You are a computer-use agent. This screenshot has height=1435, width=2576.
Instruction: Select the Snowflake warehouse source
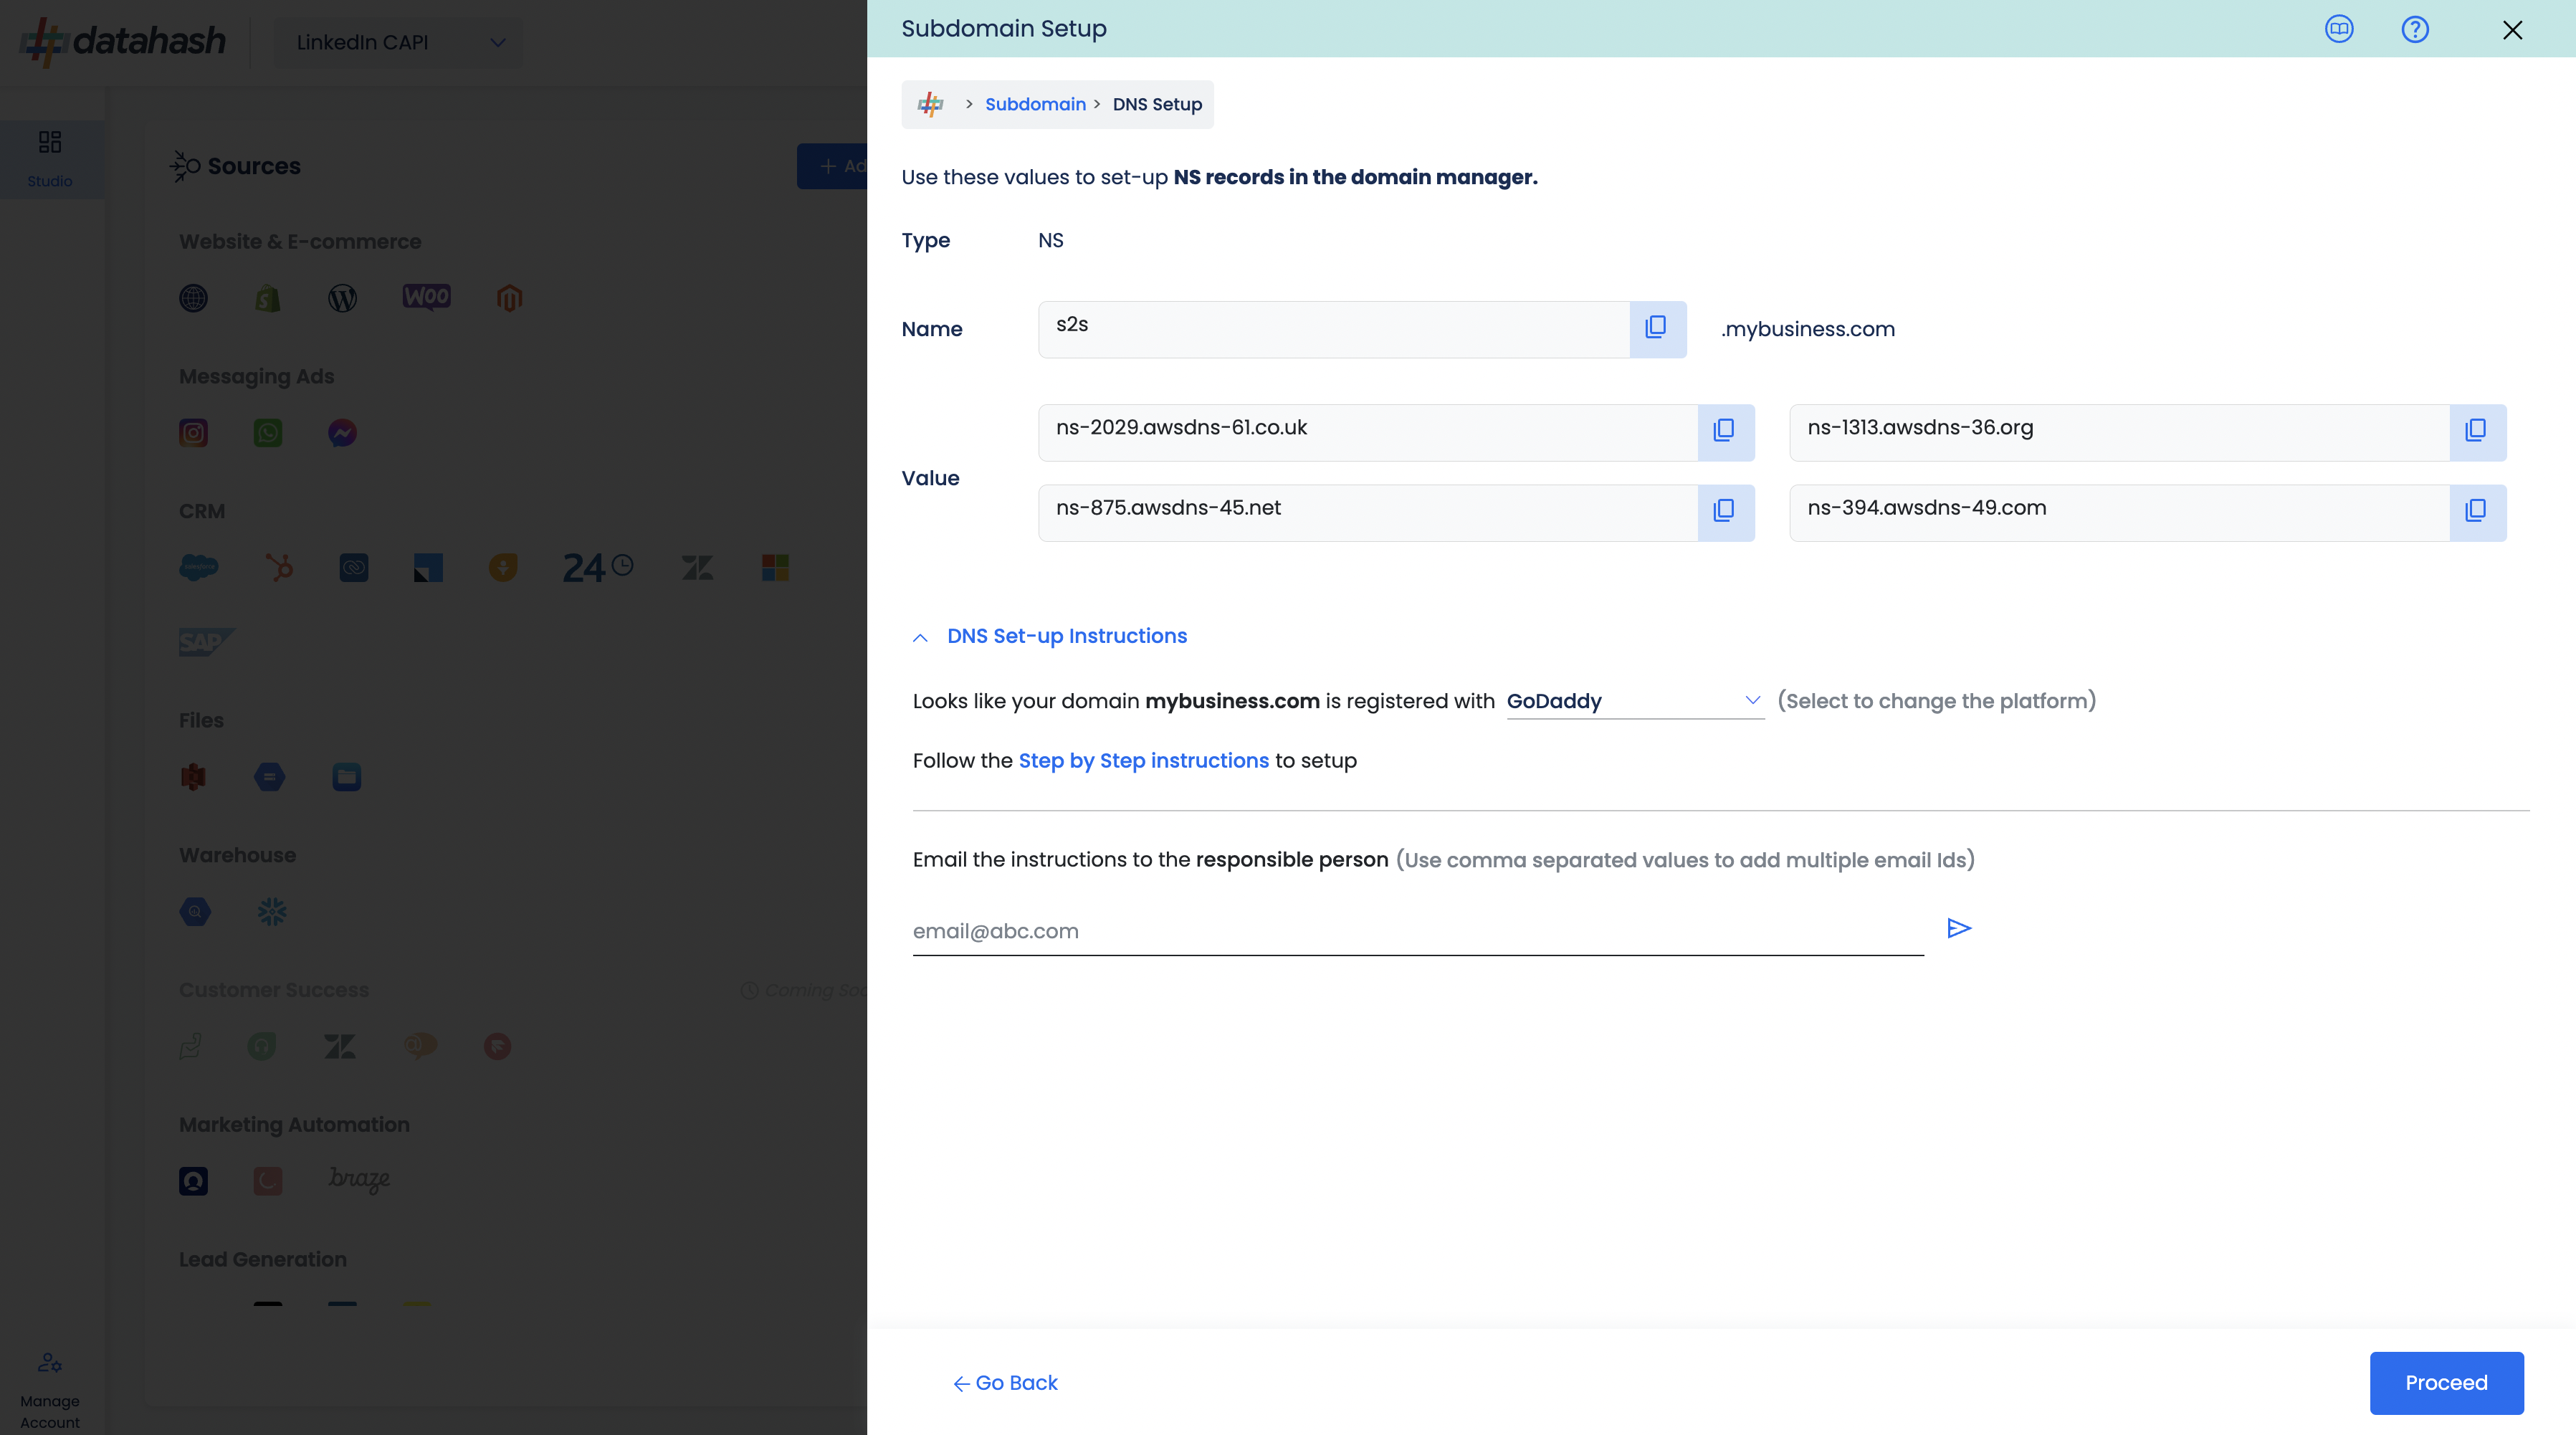coord(272,911)
